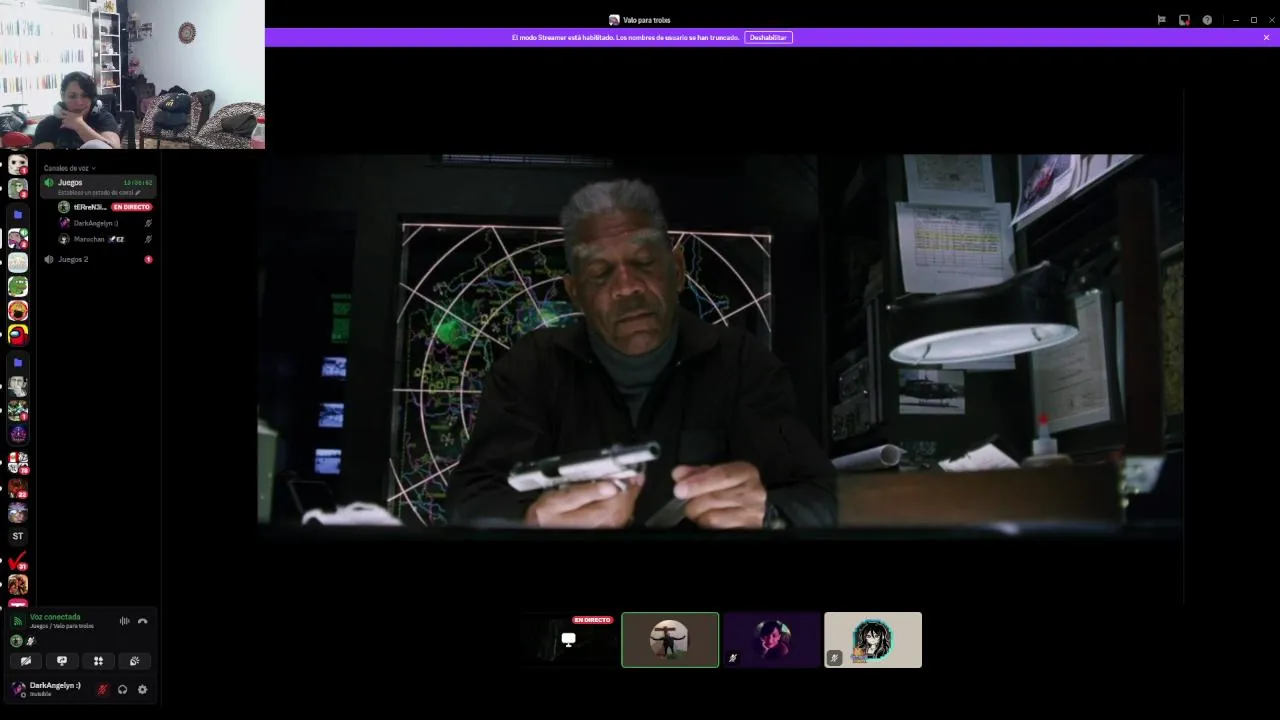Open the activities button

click(x=98, y=661)
